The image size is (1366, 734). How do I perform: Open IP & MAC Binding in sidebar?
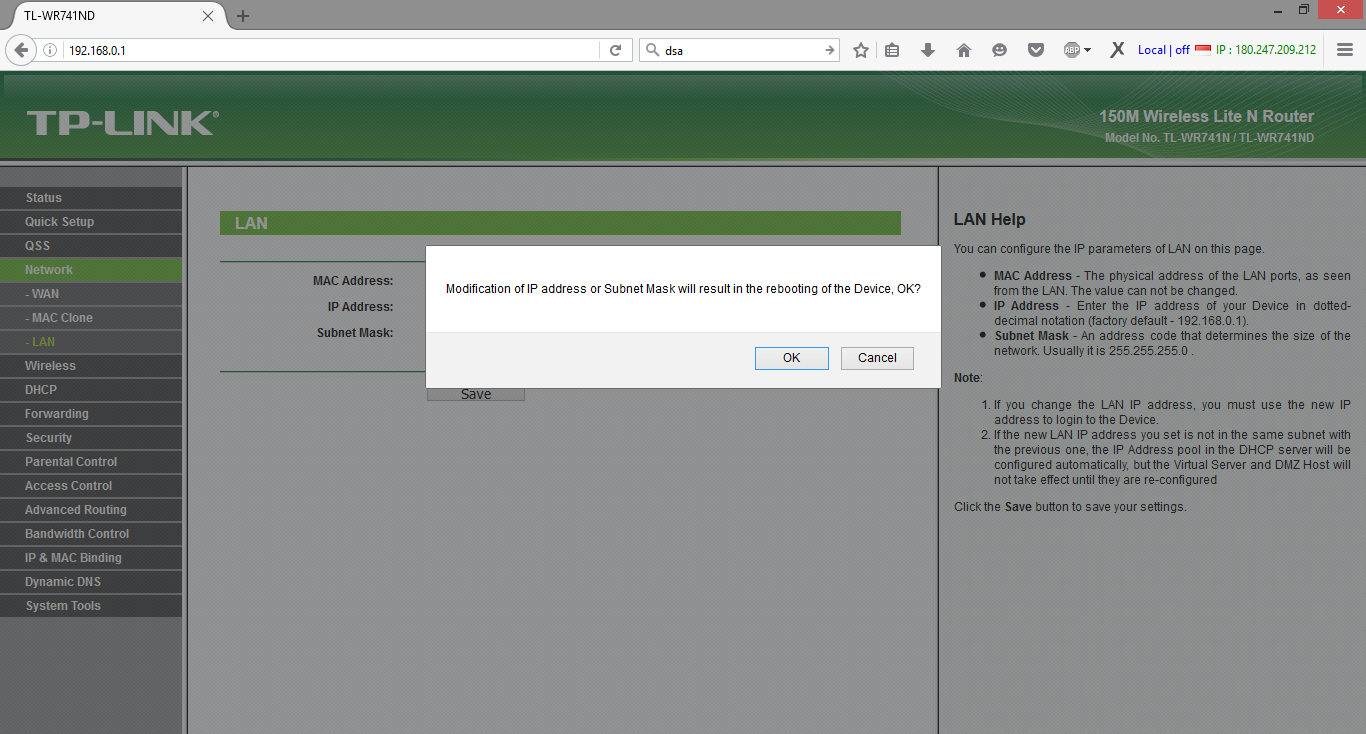(91, 558)
